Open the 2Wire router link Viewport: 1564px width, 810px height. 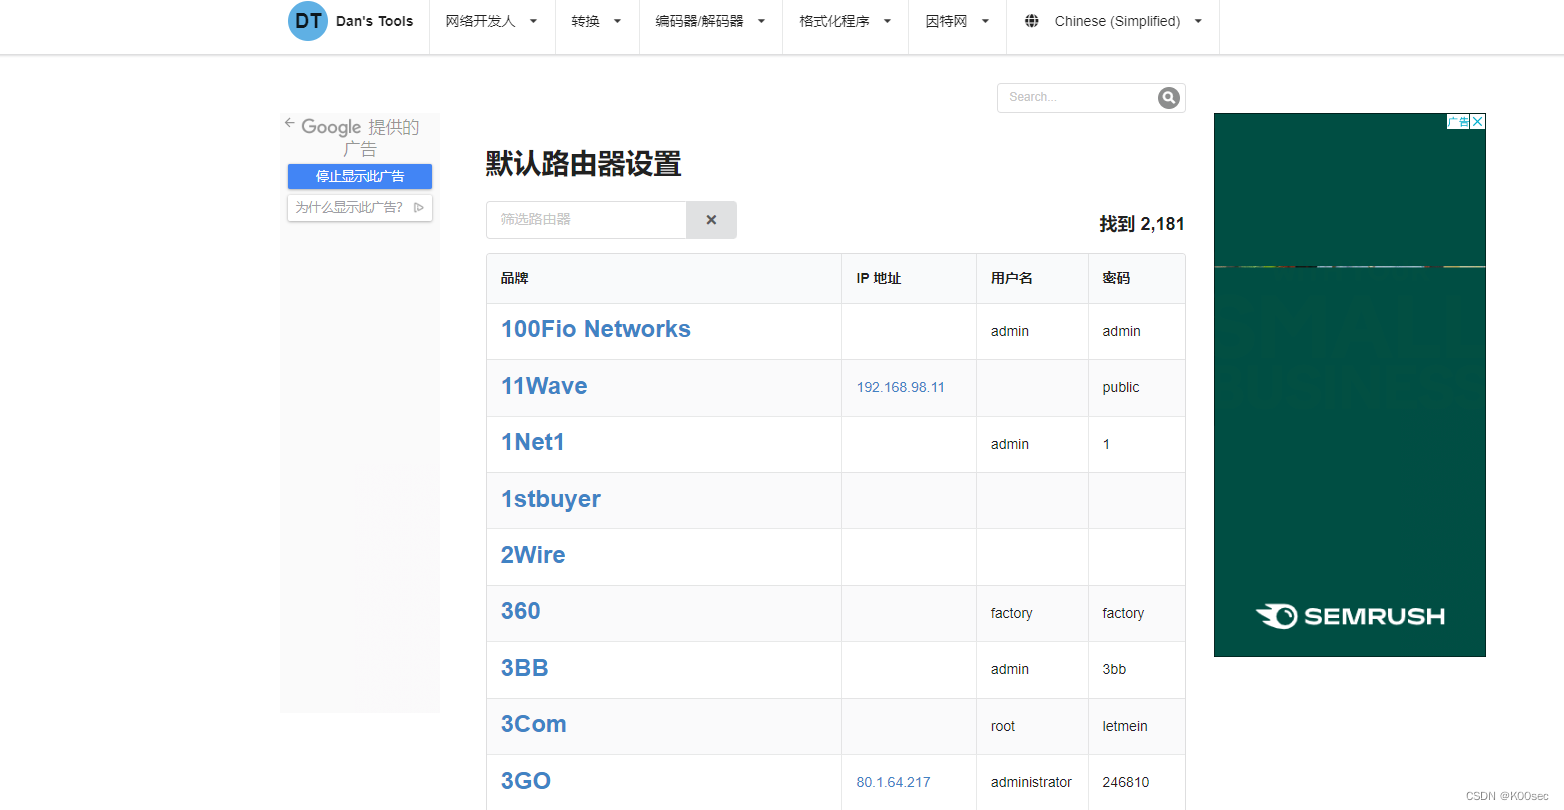533,555
